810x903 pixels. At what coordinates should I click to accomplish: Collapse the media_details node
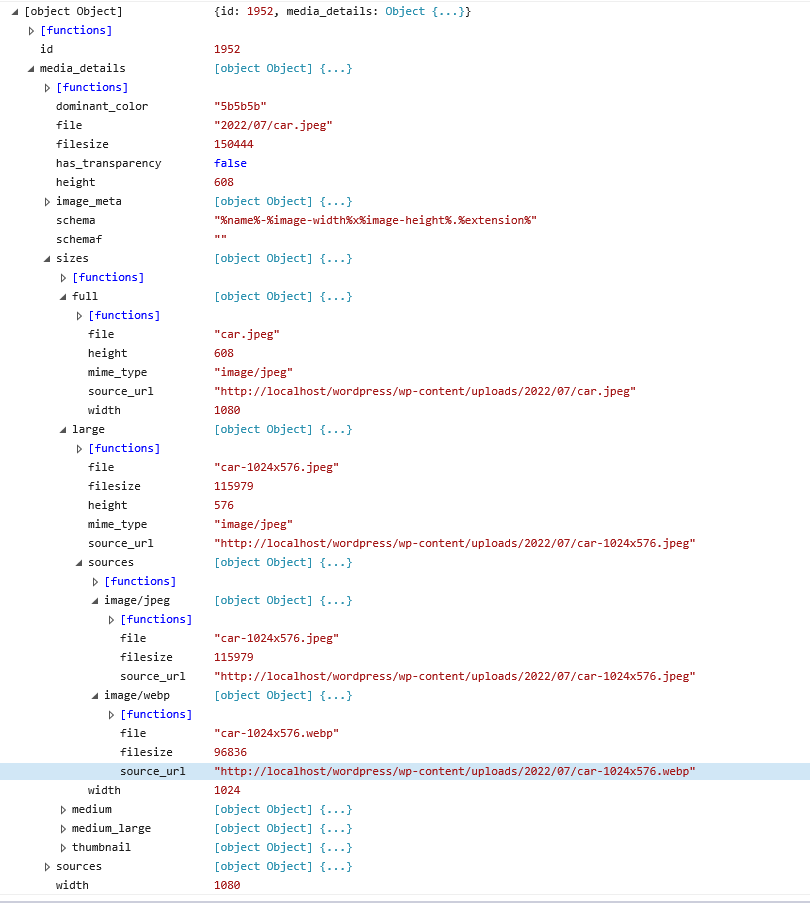tap(31, 69)
